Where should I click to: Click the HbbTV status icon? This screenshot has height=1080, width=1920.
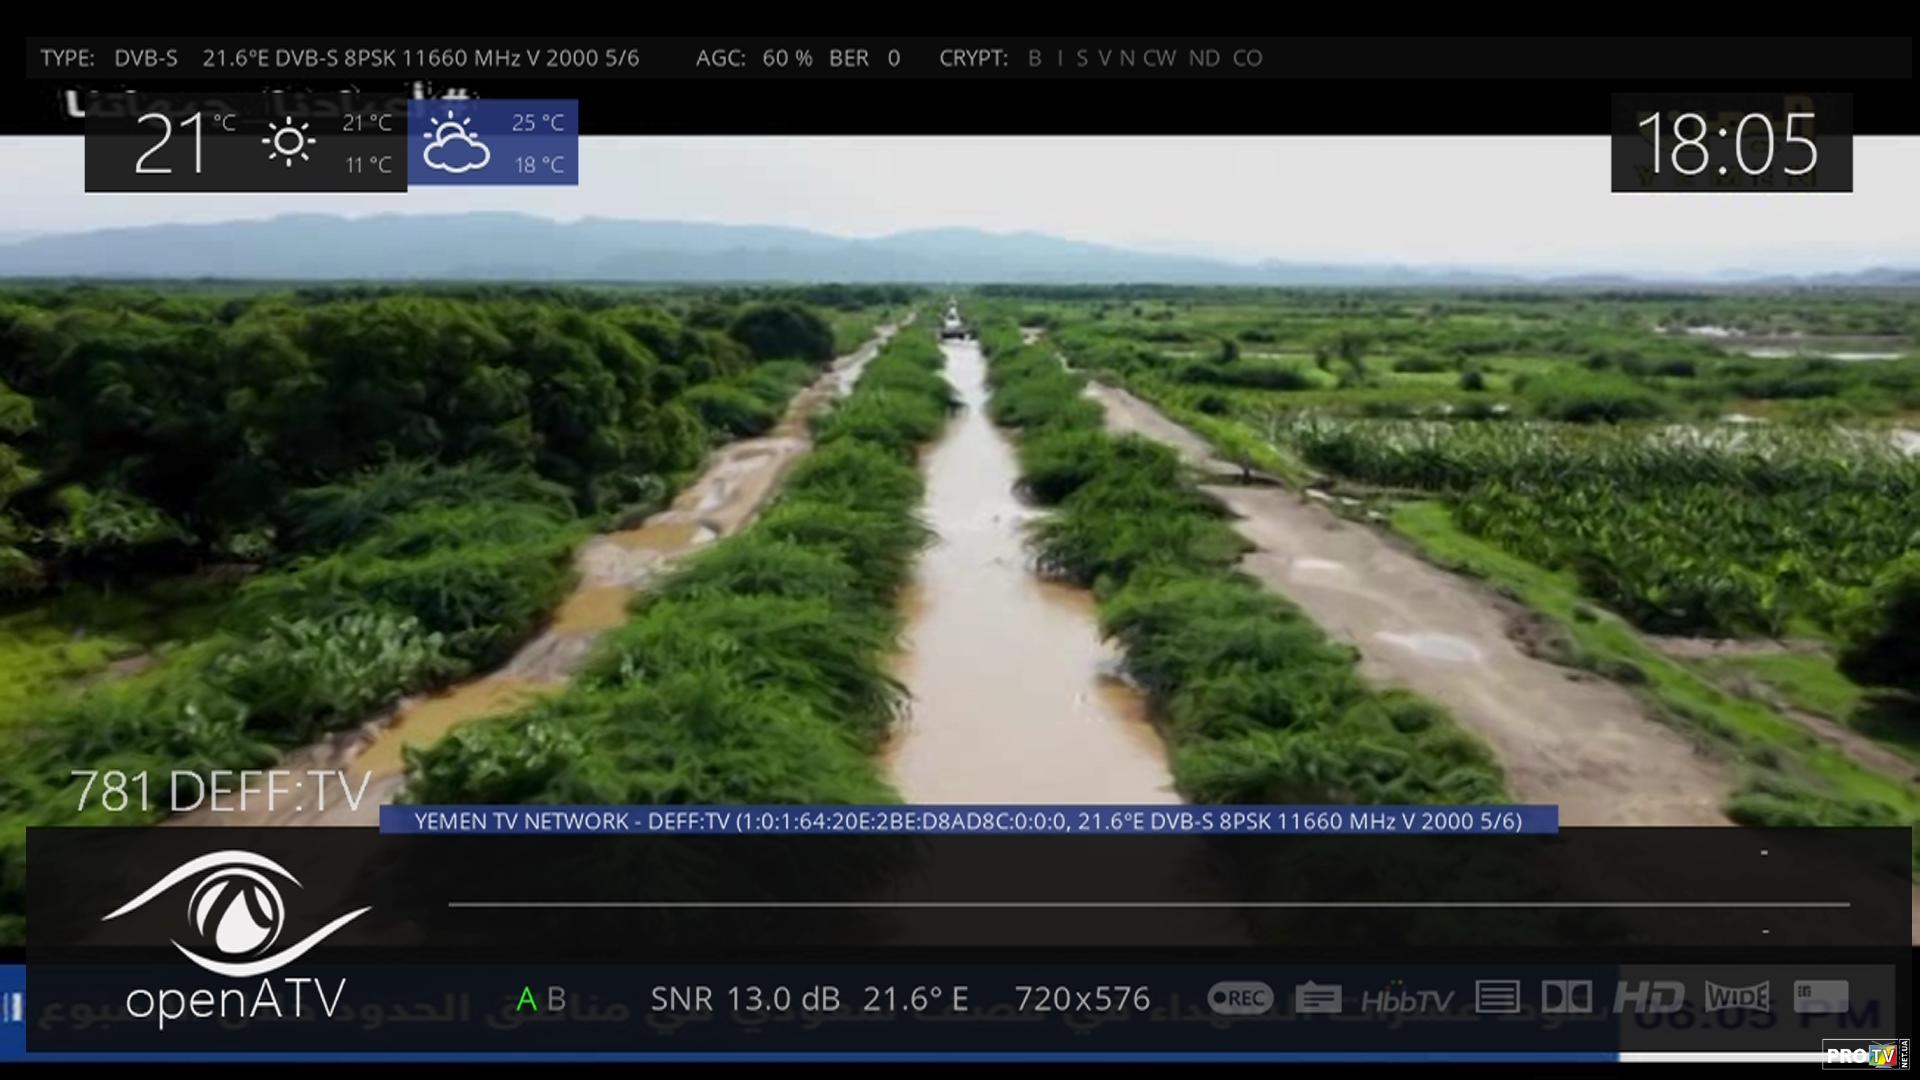[1407, 999]
